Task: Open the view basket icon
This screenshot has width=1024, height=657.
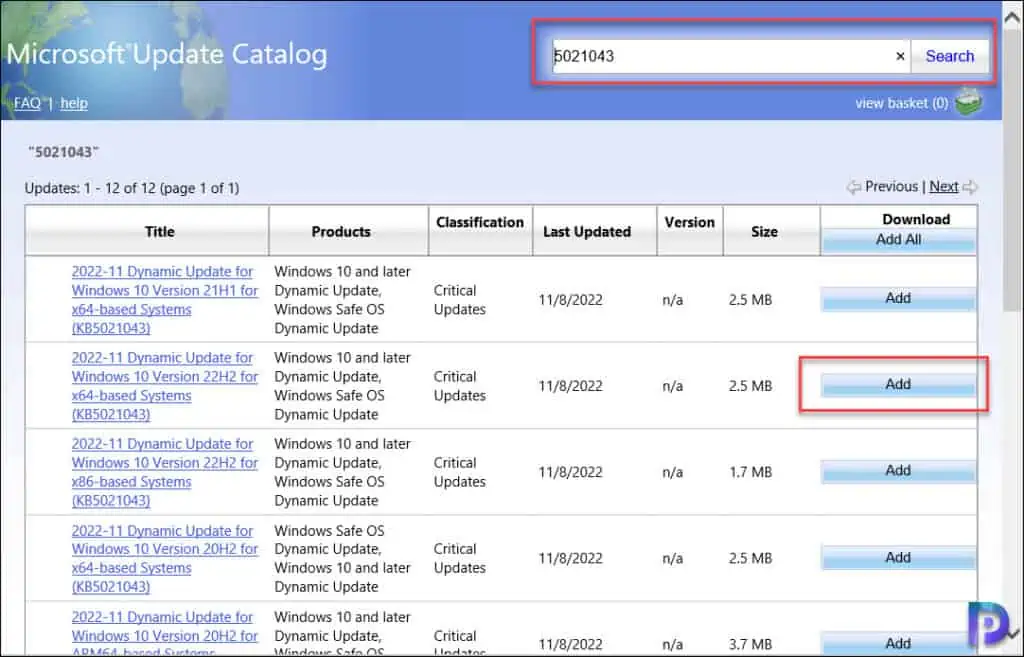Action: [968, 102]
